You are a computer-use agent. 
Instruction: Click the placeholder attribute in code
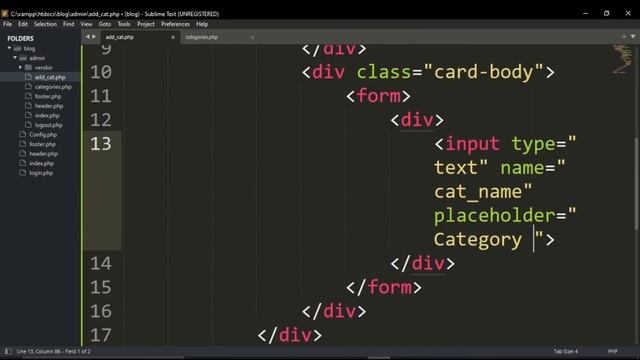pos(495,216)
